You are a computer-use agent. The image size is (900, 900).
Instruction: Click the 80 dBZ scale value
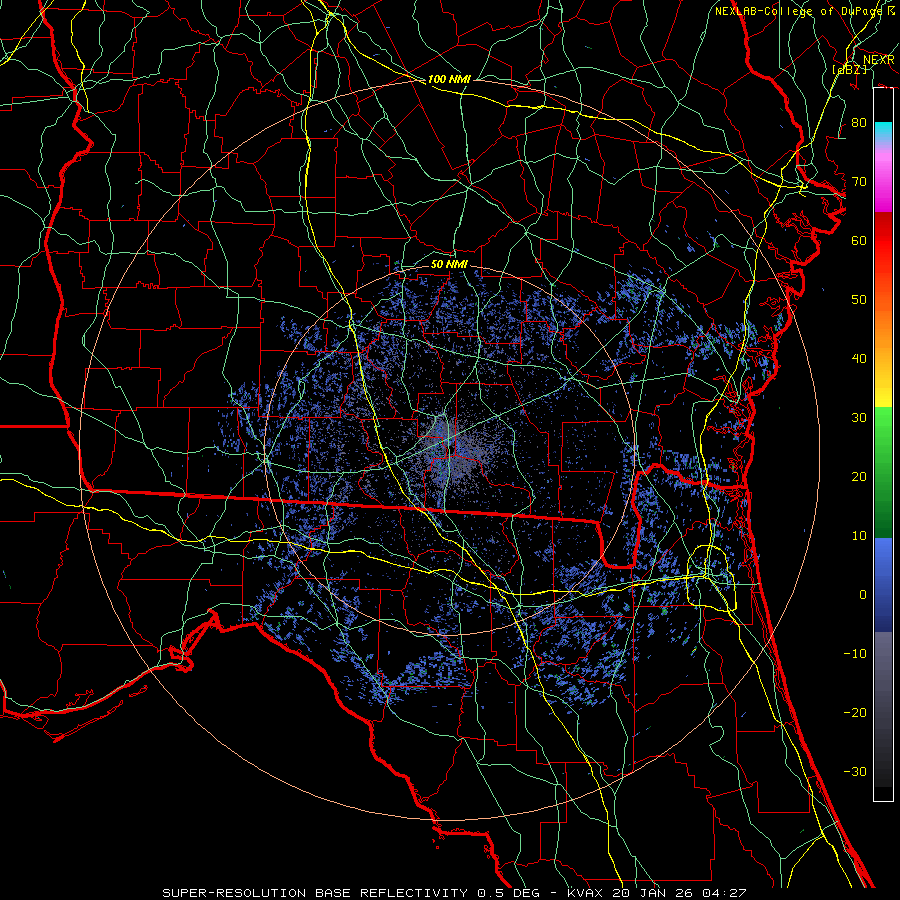point(859,123)
